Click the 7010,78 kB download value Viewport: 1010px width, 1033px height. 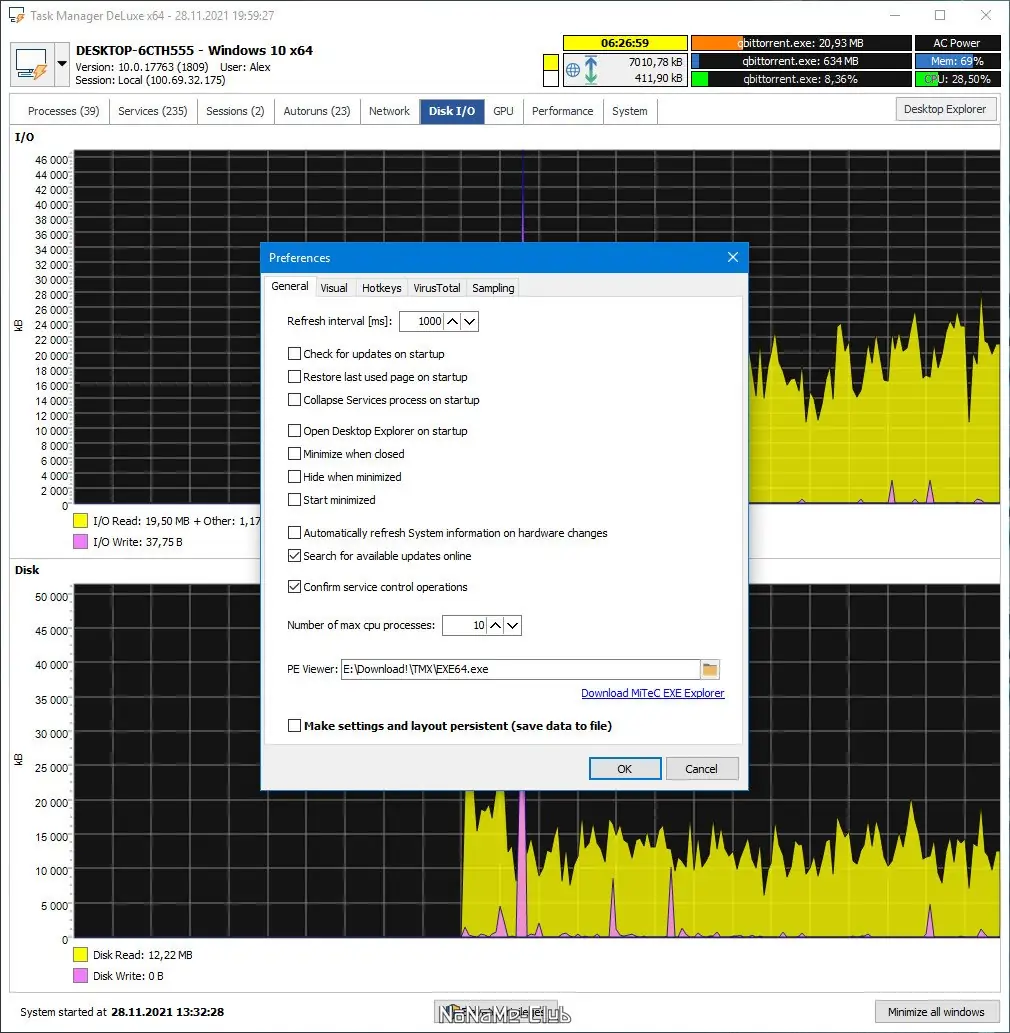[x=656, y=62]
